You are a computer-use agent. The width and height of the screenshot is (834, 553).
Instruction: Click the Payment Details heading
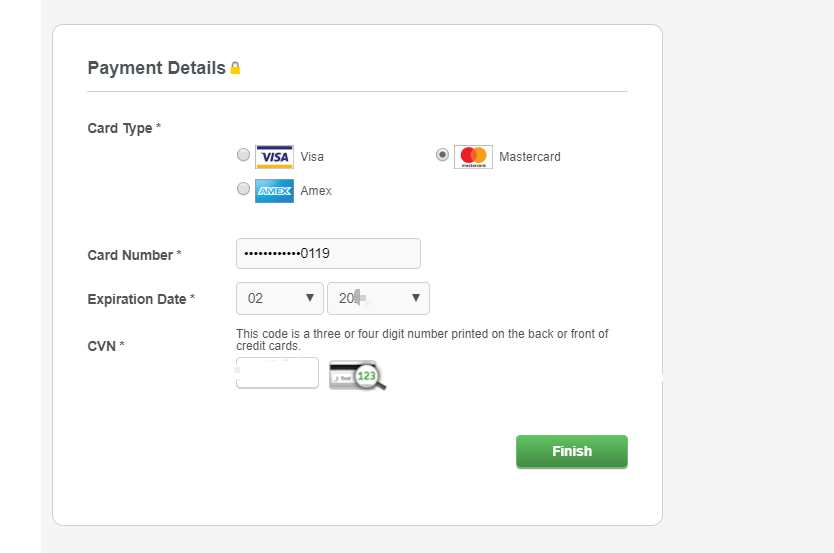point(156,68)
